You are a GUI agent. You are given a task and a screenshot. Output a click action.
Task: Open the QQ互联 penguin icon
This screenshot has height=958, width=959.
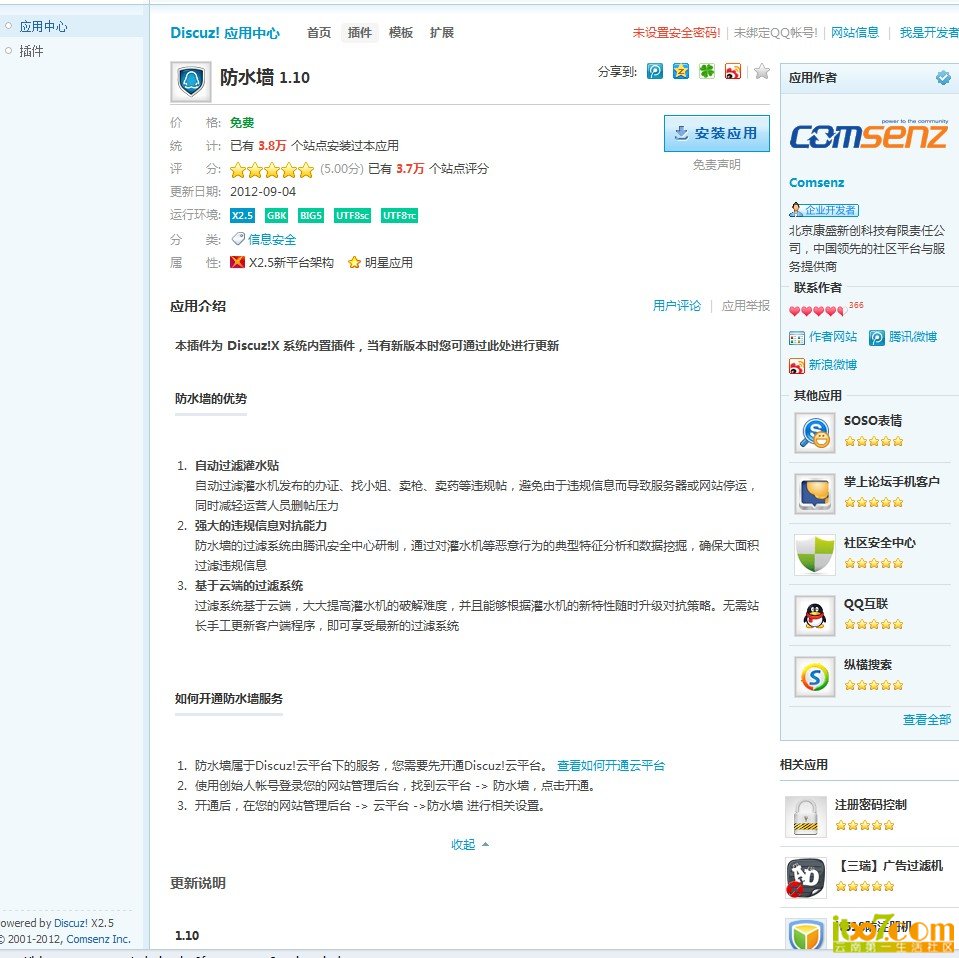coord(815,616)
